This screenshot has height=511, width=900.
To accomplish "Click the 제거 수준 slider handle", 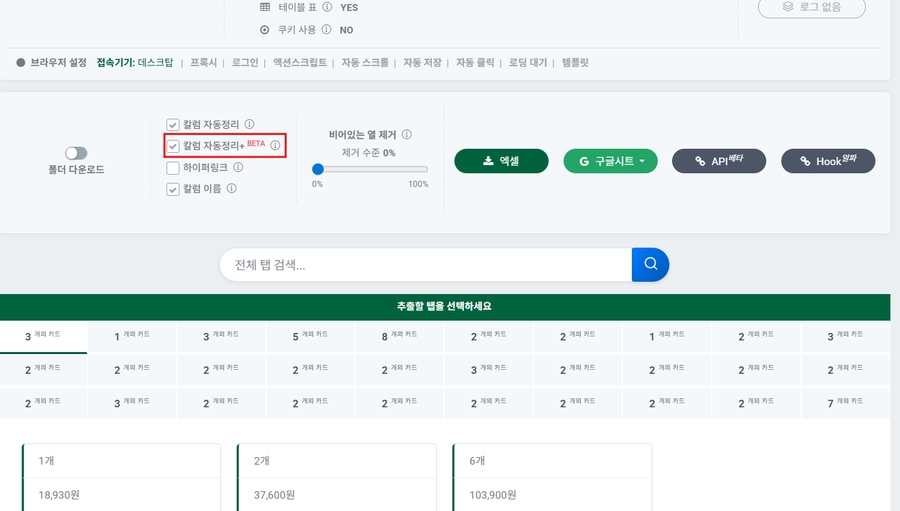I will 318,169.
